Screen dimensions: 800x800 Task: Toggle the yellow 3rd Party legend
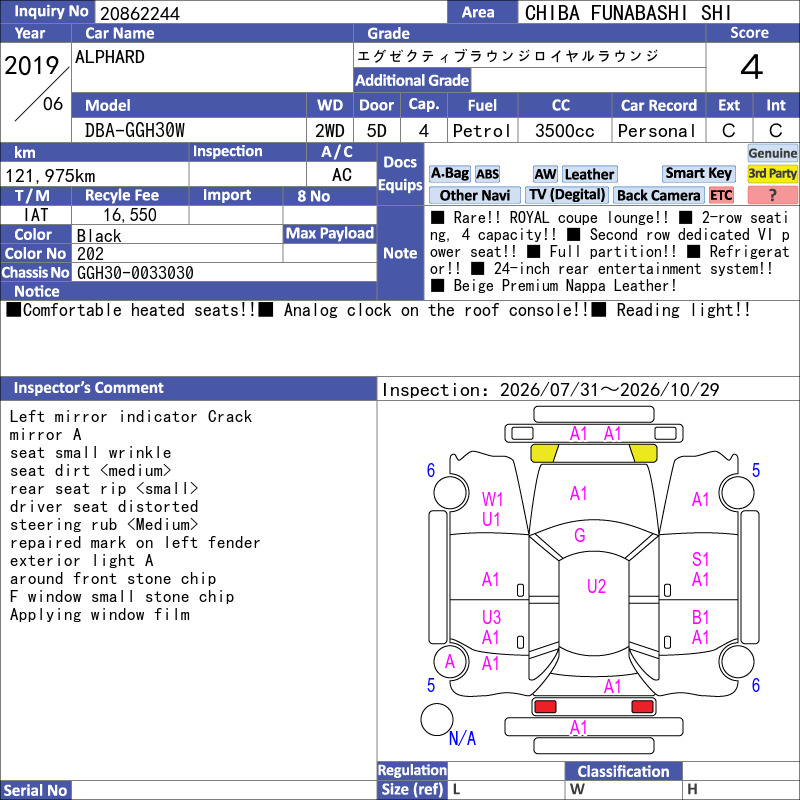point(772,174)
